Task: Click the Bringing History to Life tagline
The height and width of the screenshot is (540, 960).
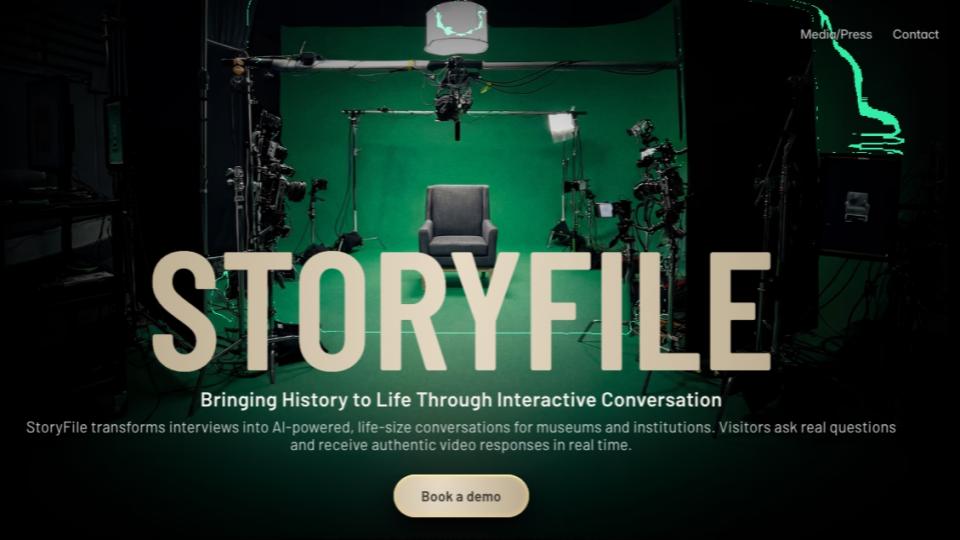Action: (461, 400)
